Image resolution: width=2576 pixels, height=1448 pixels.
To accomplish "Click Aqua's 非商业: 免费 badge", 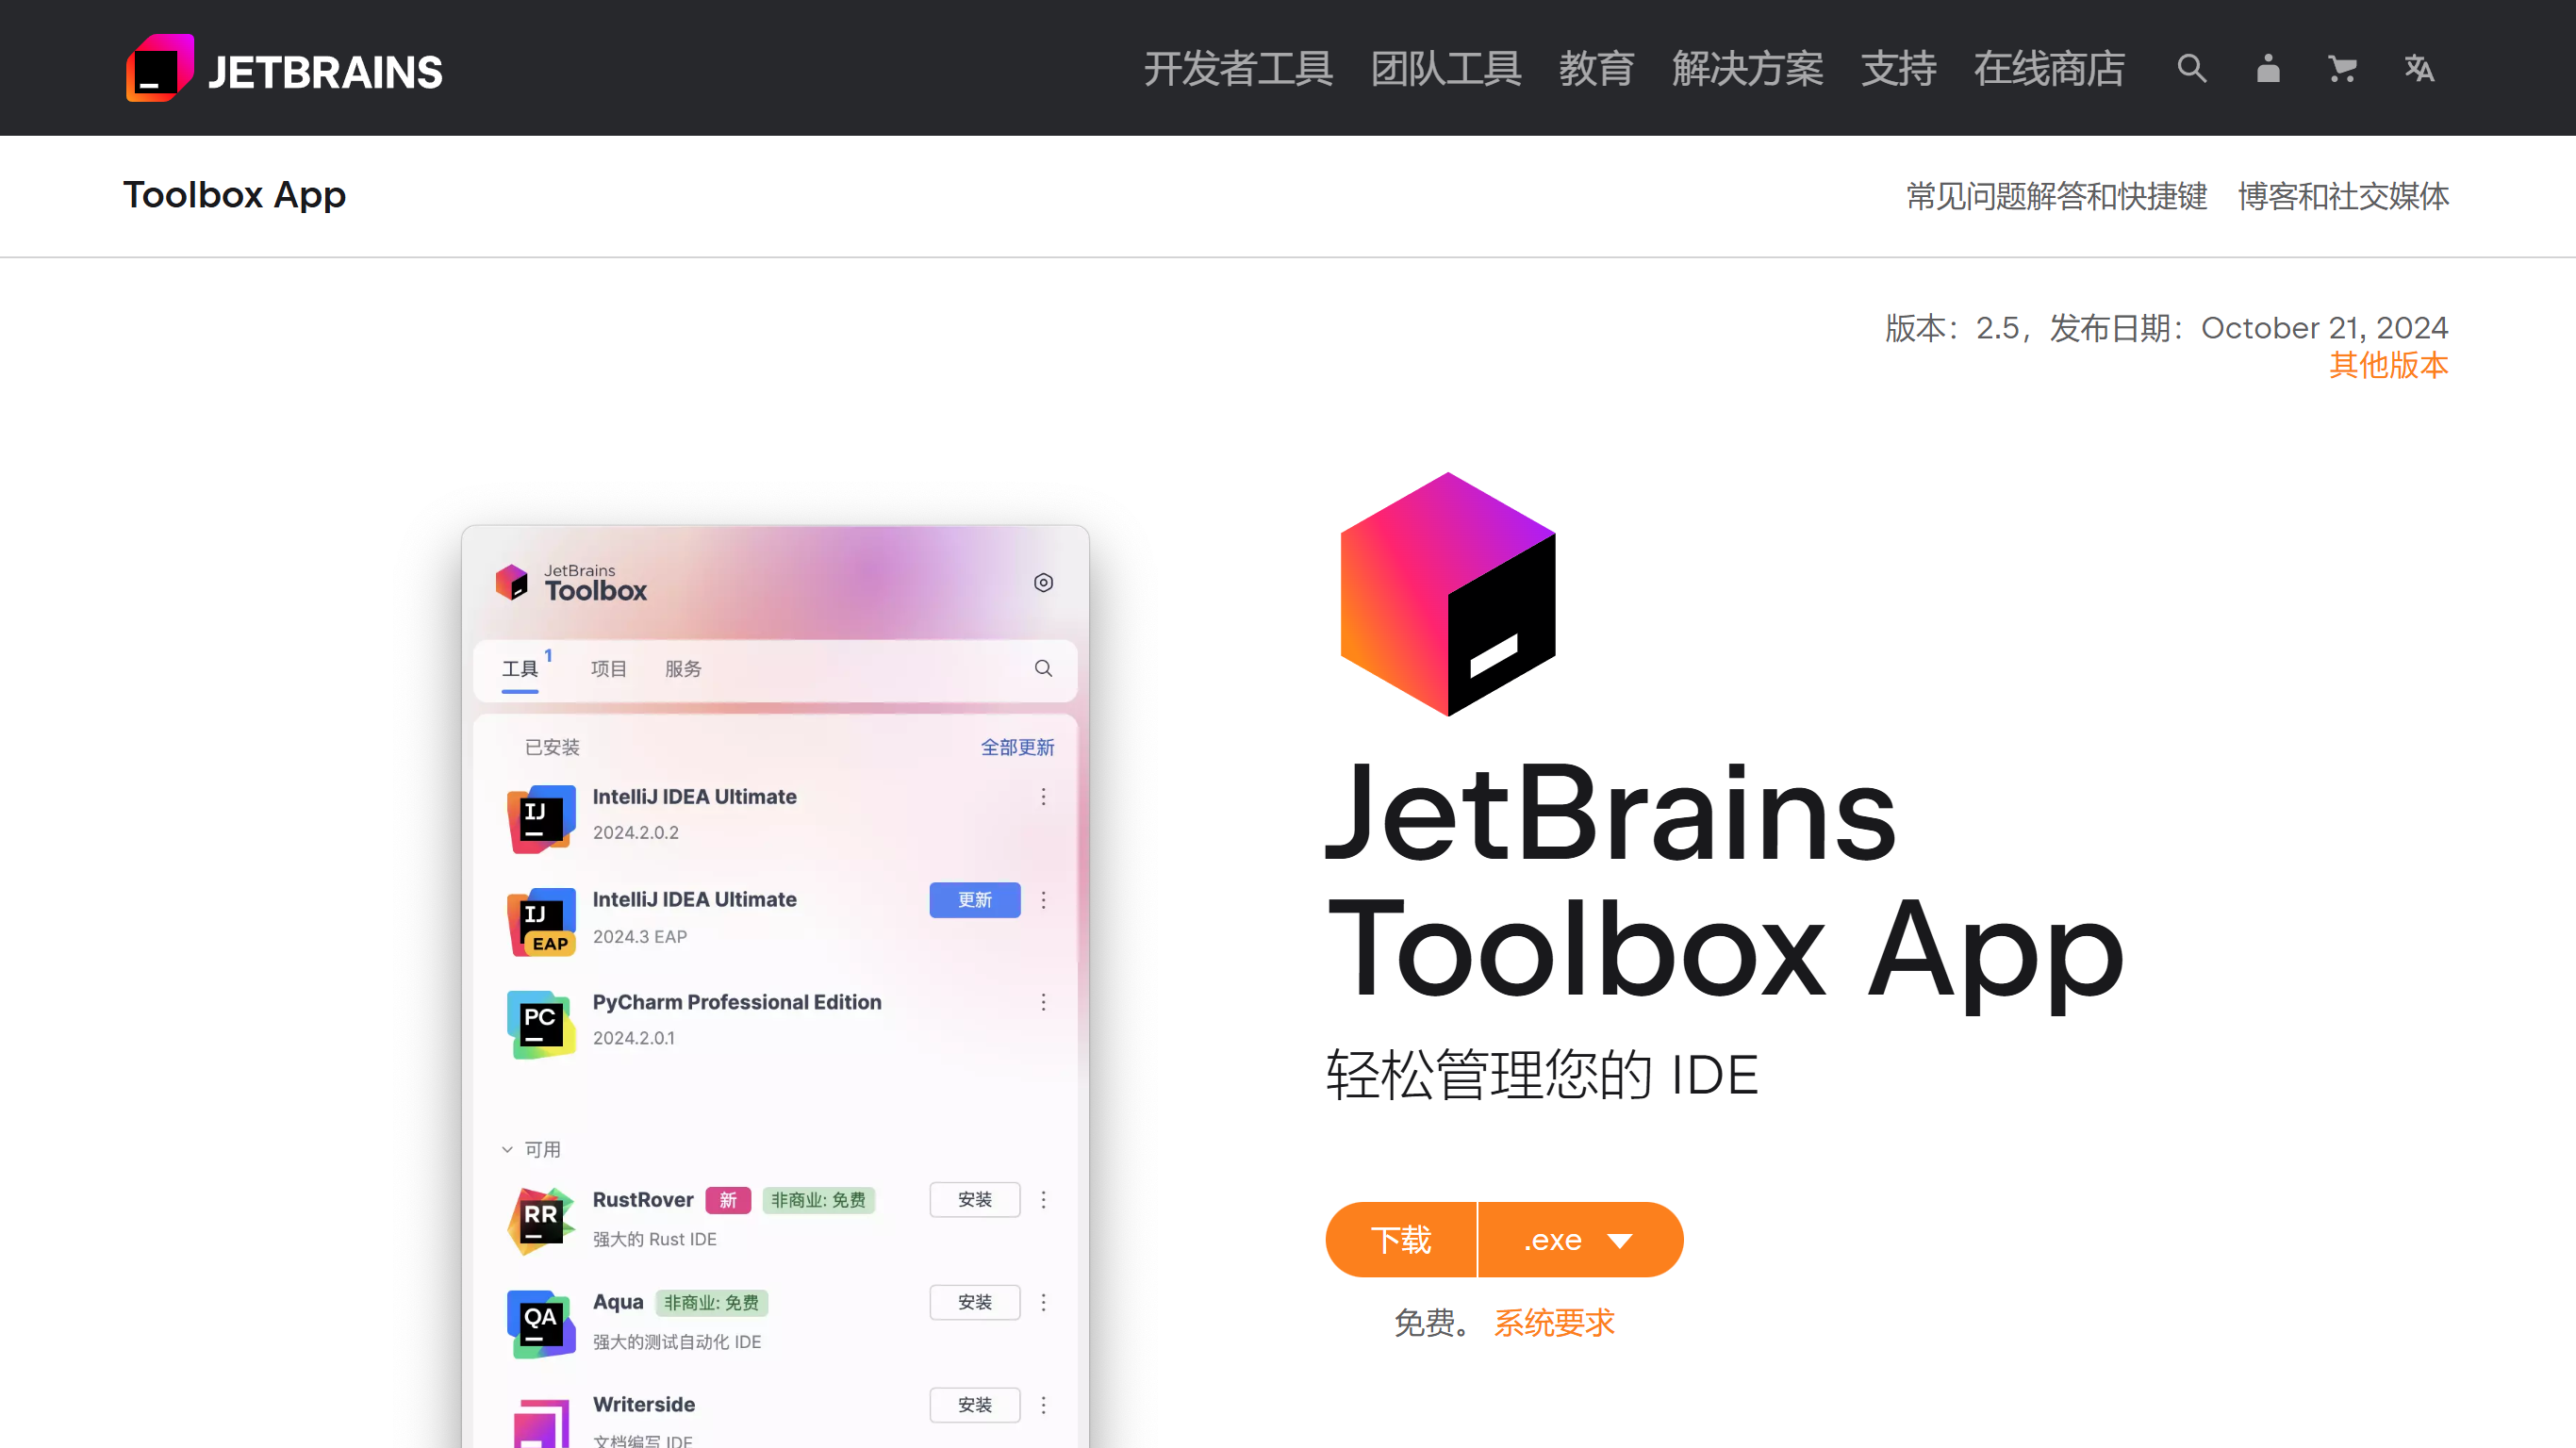I will point(711,1303).
